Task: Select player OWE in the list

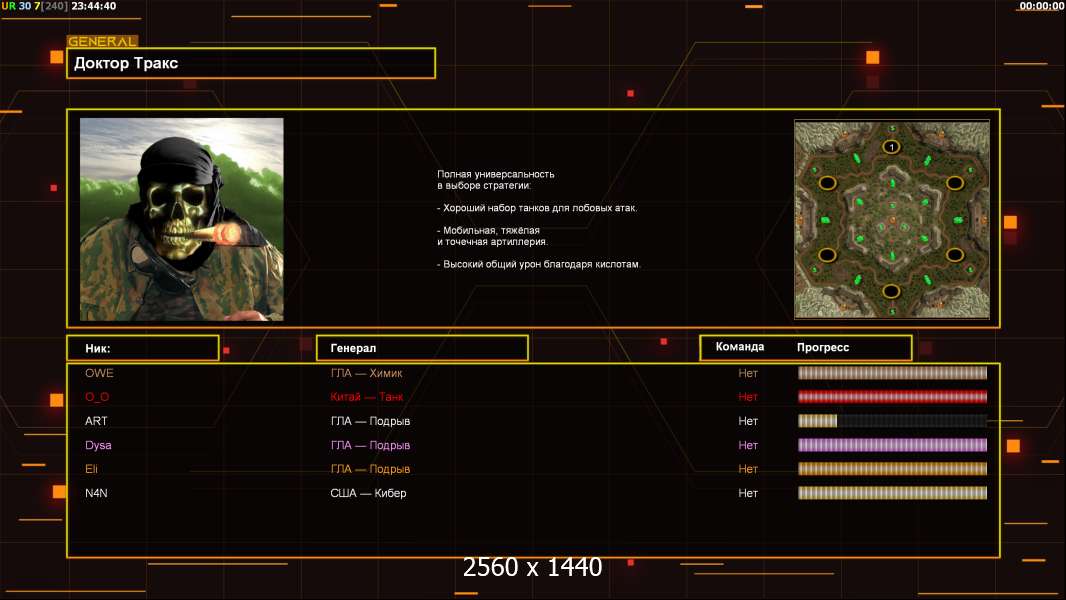Action: click(x=99, y=373)
